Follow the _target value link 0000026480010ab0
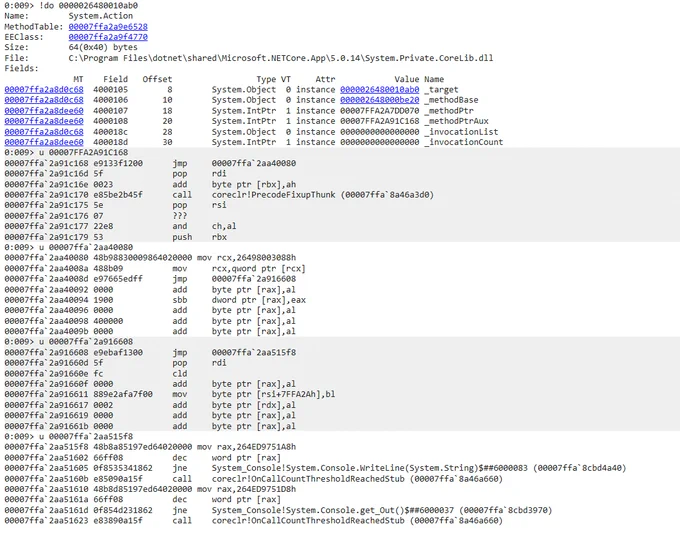Viewport: 680px width, 540px height. tap(379, 90)
